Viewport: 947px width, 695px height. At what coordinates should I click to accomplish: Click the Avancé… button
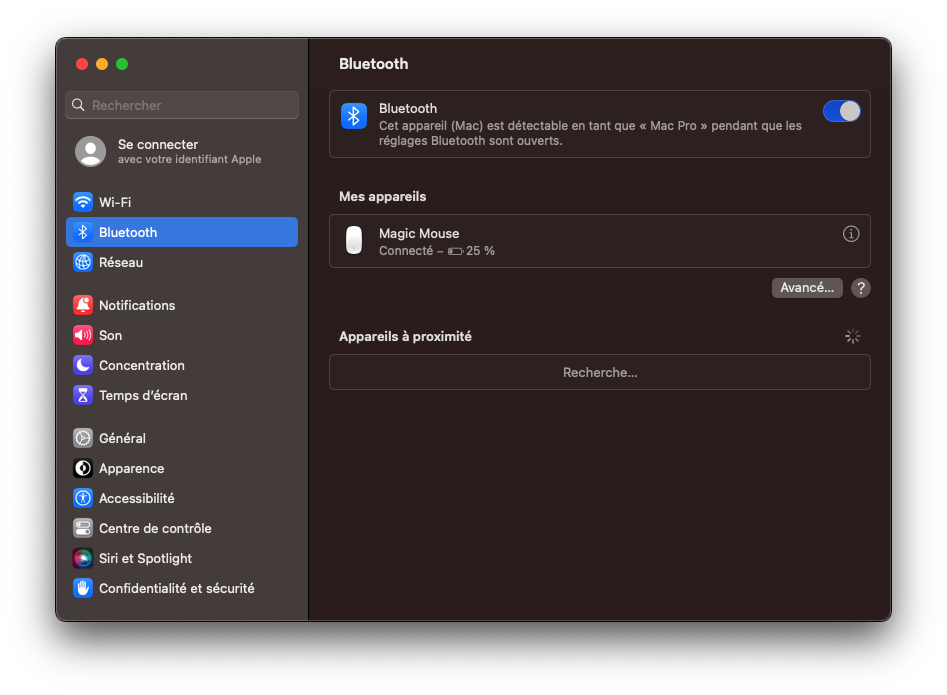click(x=807, y=288)
